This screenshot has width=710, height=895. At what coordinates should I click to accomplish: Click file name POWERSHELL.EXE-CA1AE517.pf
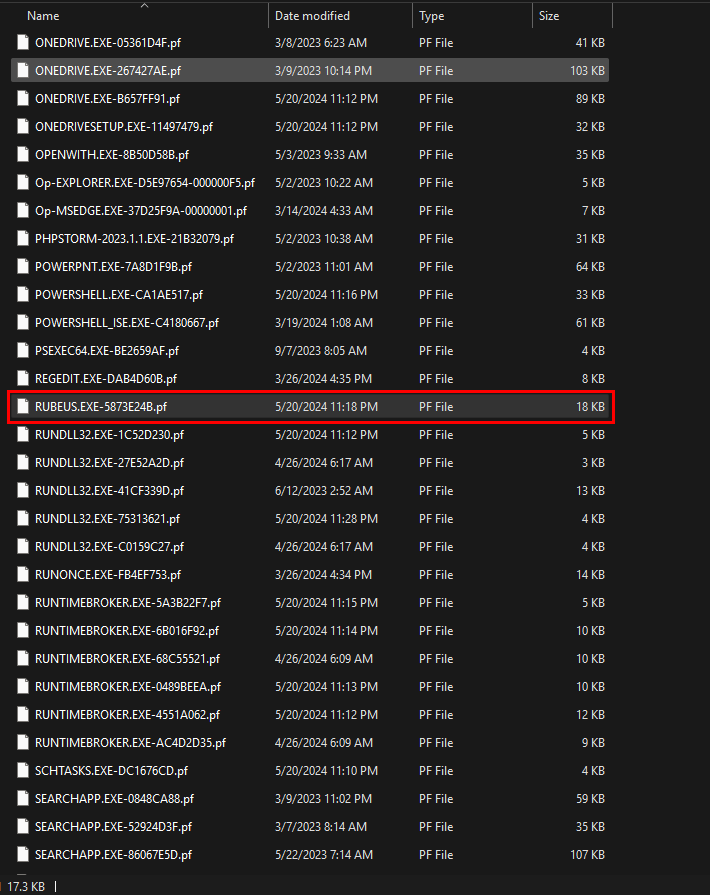119,295
